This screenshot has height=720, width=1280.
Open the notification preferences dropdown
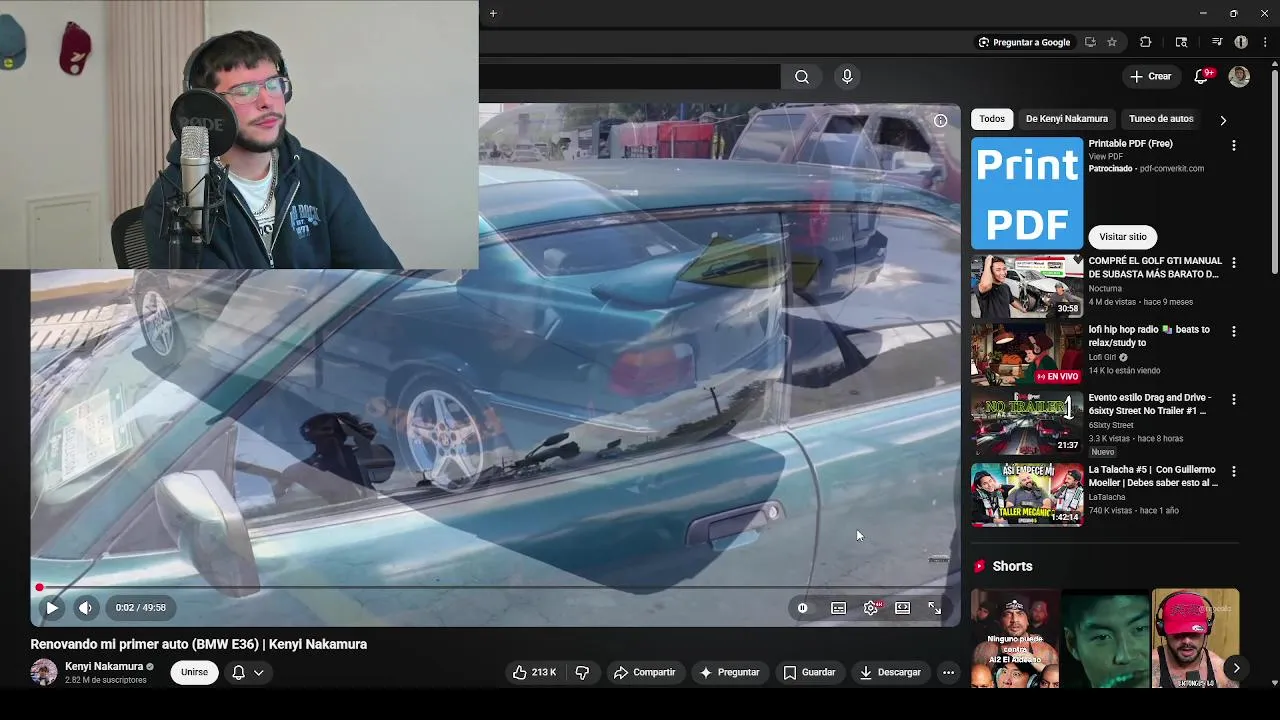248,672
